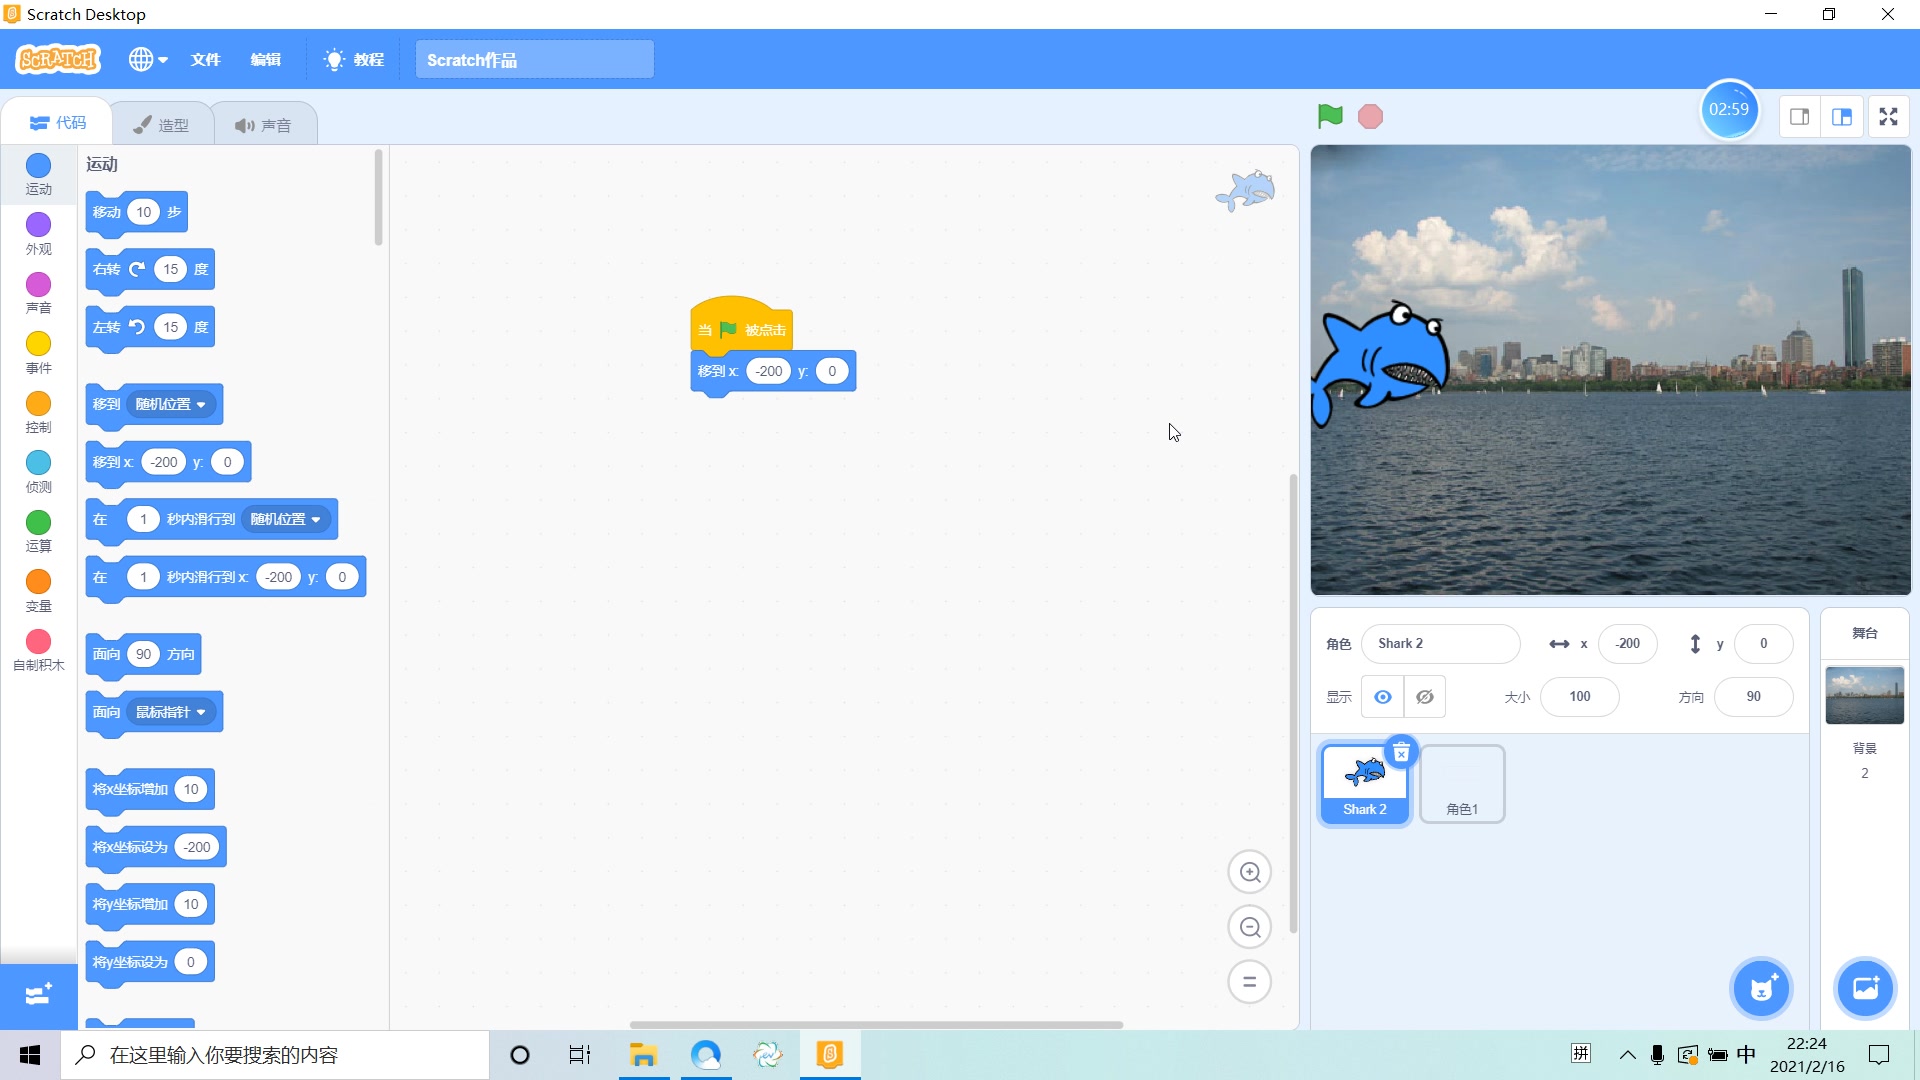
Task: Run the project with the green flag
Action: (1328, 116)
